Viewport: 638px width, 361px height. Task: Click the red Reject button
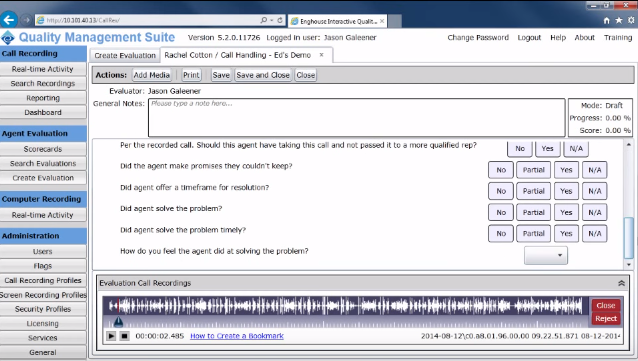606,319
